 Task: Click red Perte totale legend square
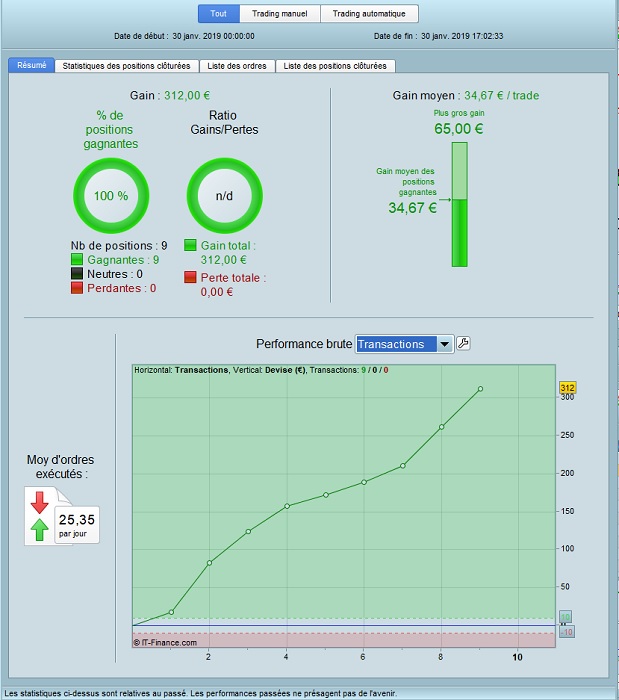(190, 277)
